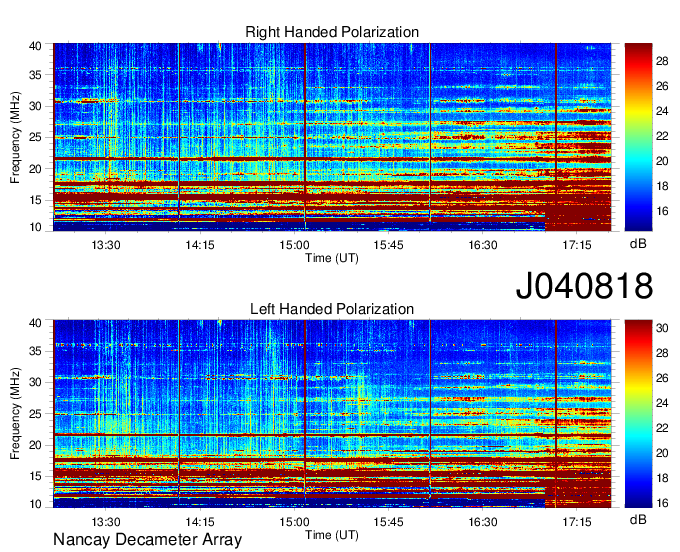Click the dB label under the top colorbar
The height and width of the screenshot is (552, 680).
pos(638,244)
